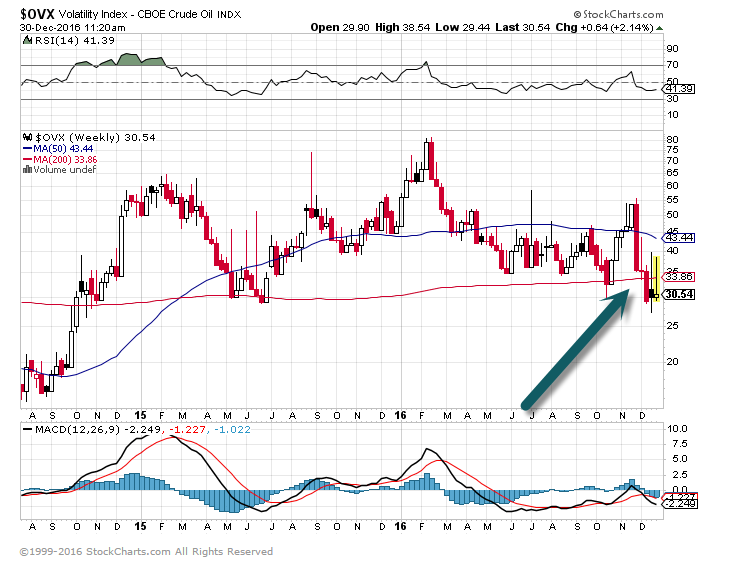Click the green up-triangle beside the change value

(659, 28)
